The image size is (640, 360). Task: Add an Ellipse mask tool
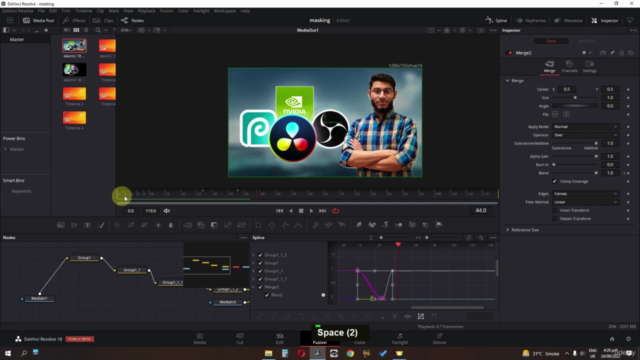pyautogui.click(x=272, y=225)
